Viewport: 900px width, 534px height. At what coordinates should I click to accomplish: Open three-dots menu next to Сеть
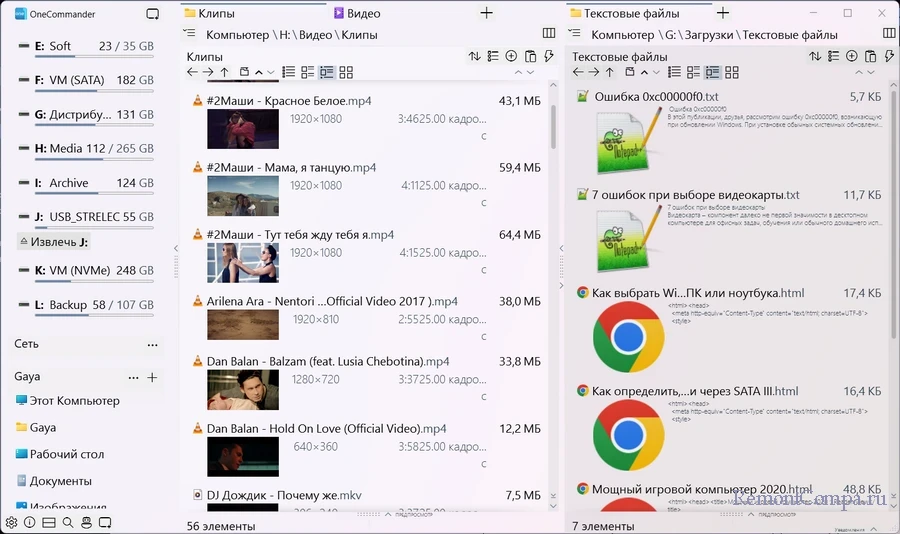[152, 344]
